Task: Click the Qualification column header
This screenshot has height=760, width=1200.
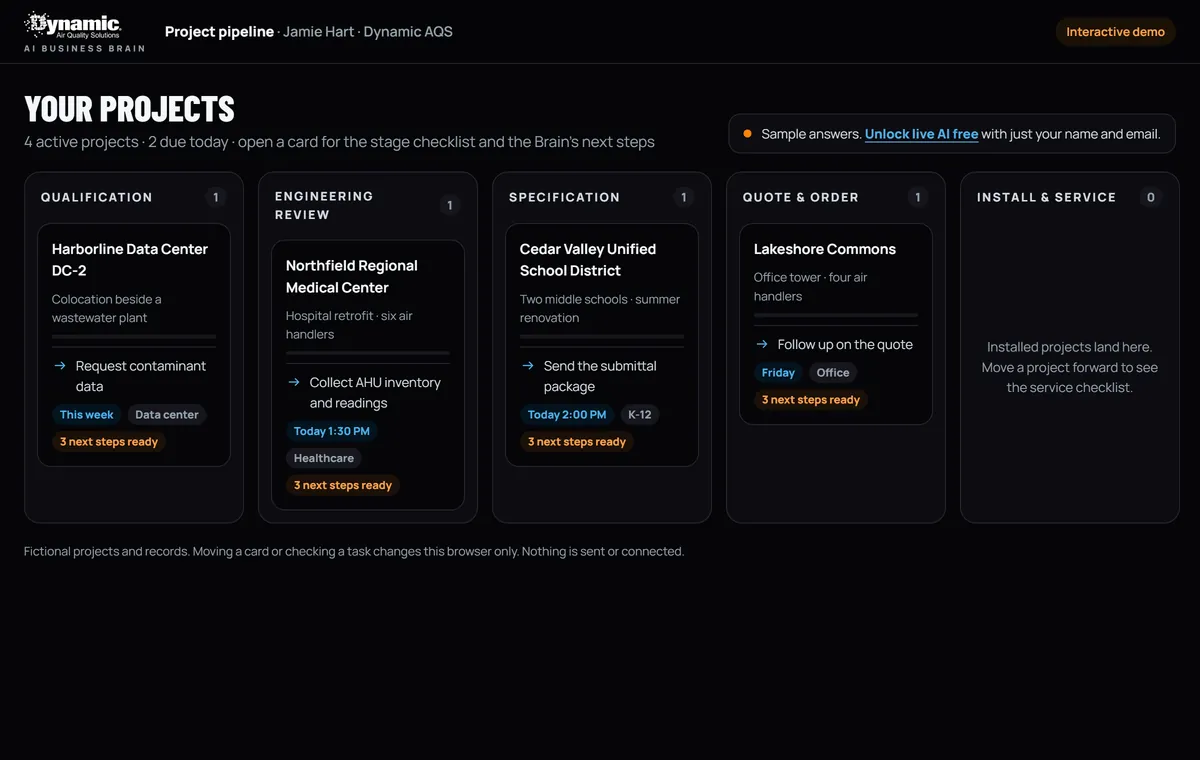Action: coord(97,198)
